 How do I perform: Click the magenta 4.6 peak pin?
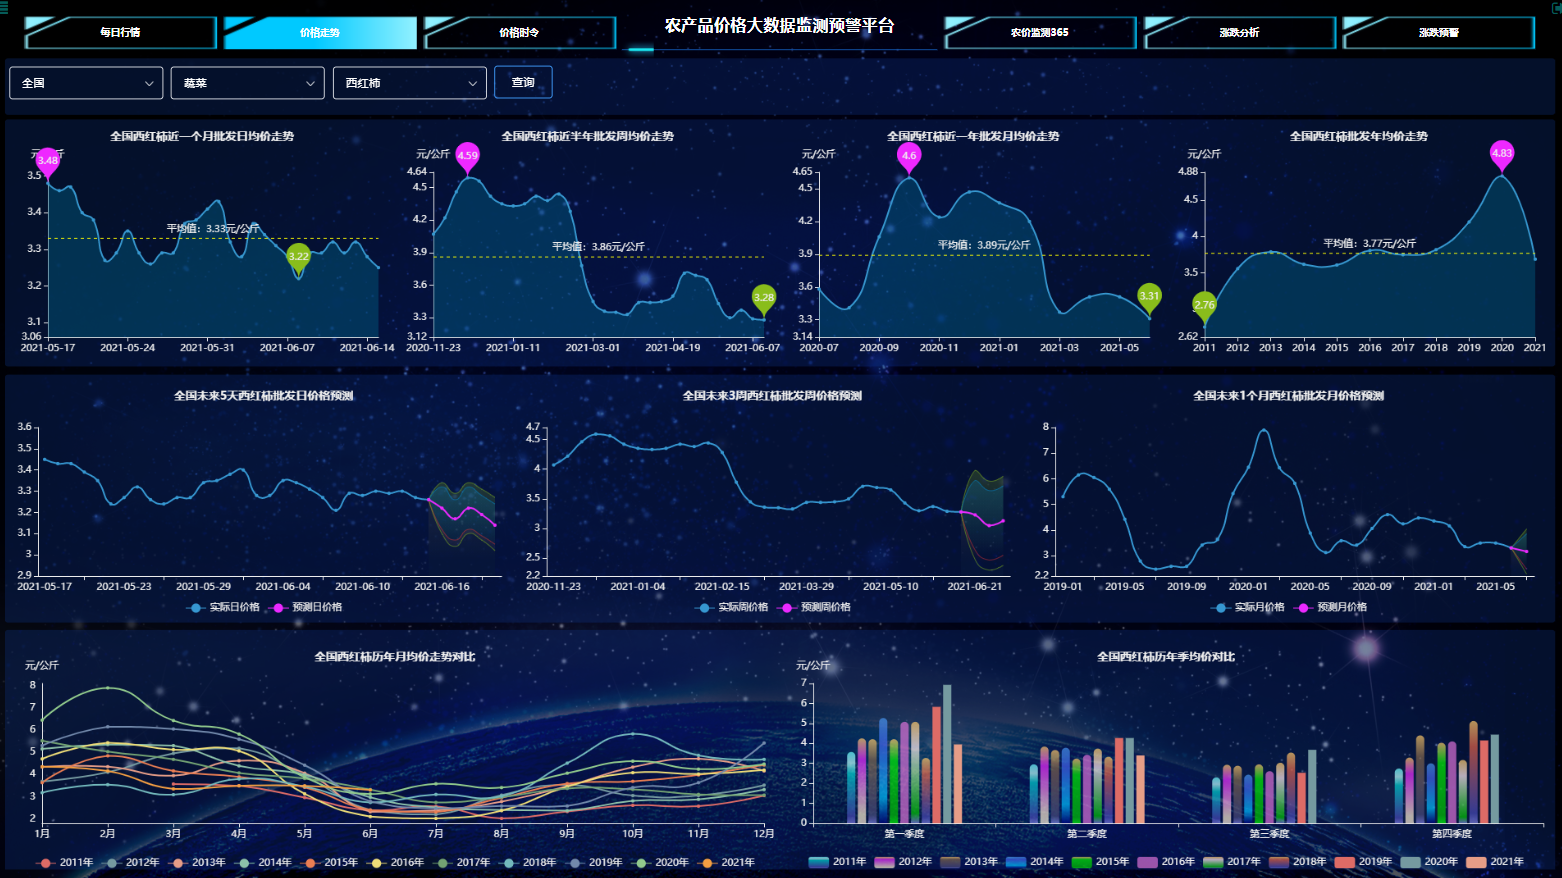click(908, 155)
